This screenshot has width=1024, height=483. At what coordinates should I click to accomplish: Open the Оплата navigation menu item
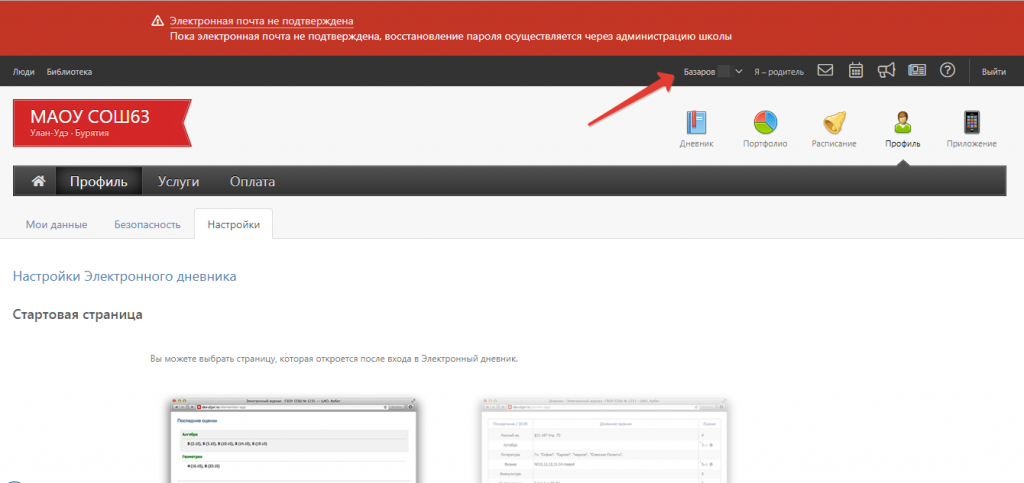pos(252,181)
